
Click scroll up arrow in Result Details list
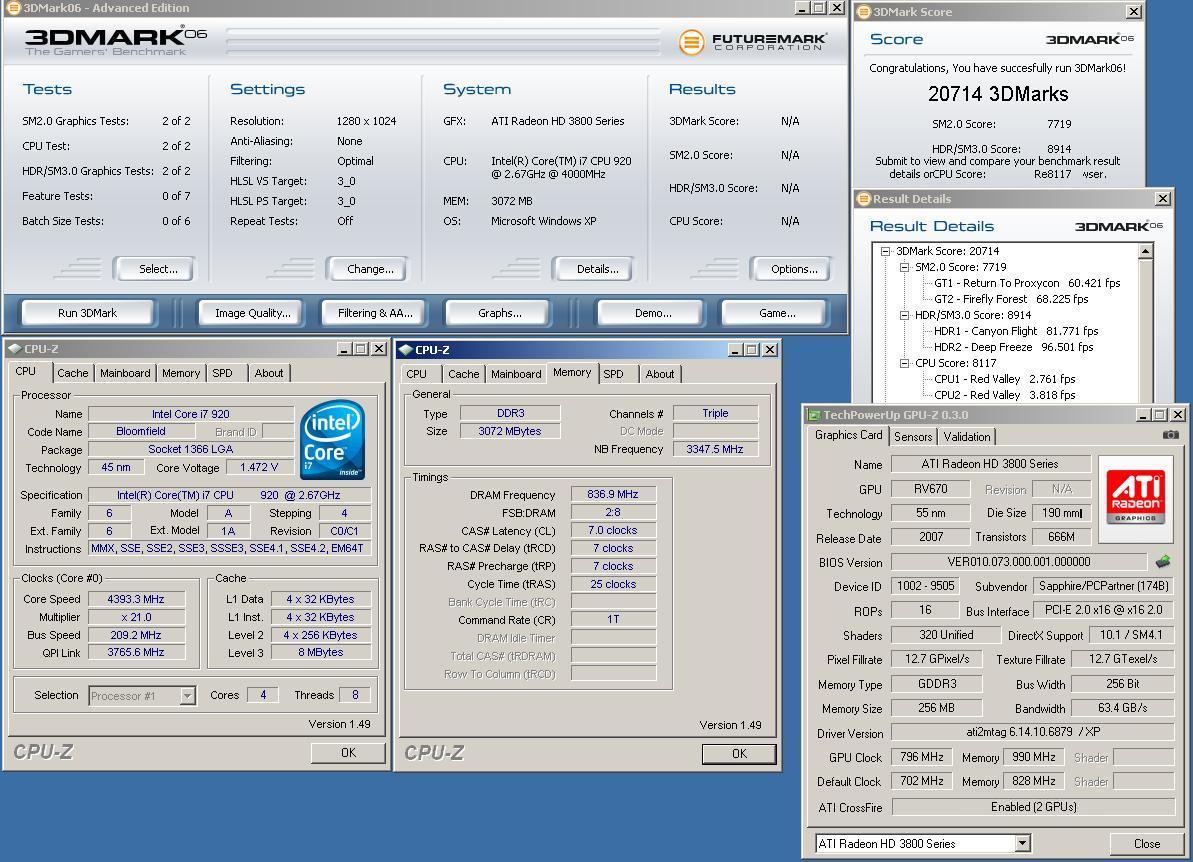pos(1146,251)
